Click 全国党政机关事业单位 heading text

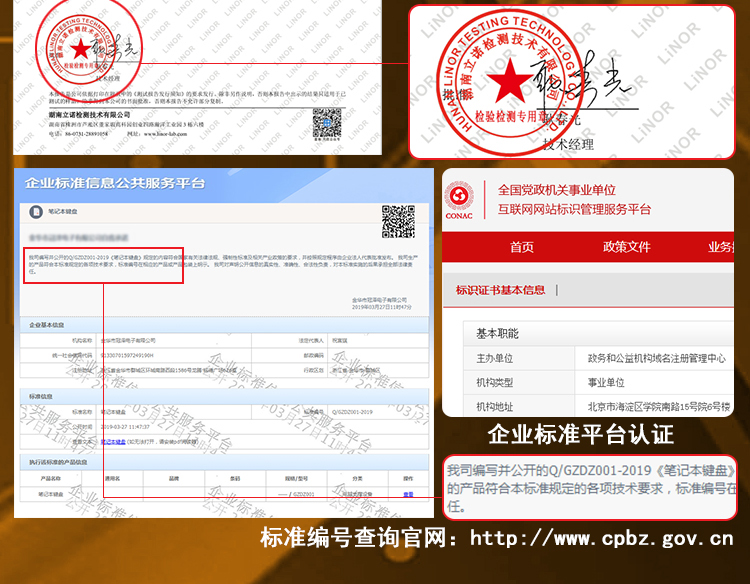pyautogui.click(x=557, y=190)
